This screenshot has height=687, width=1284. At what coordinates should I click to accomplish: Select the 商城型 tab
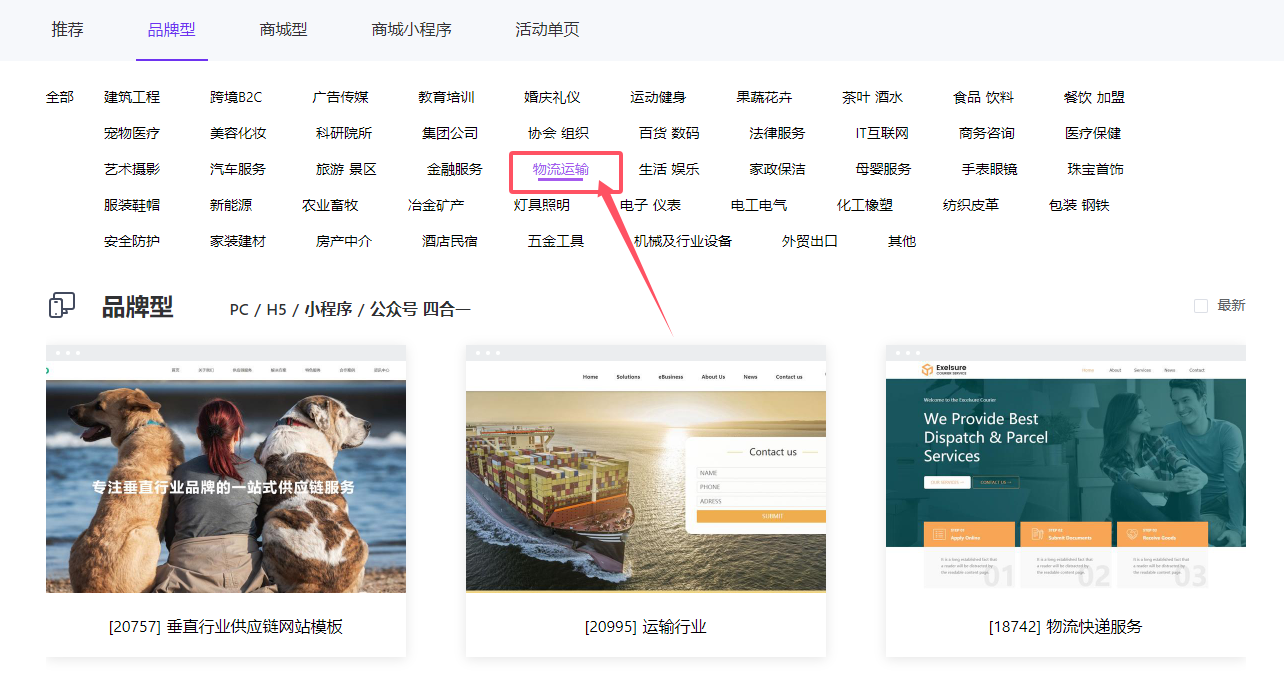[284, 30]
